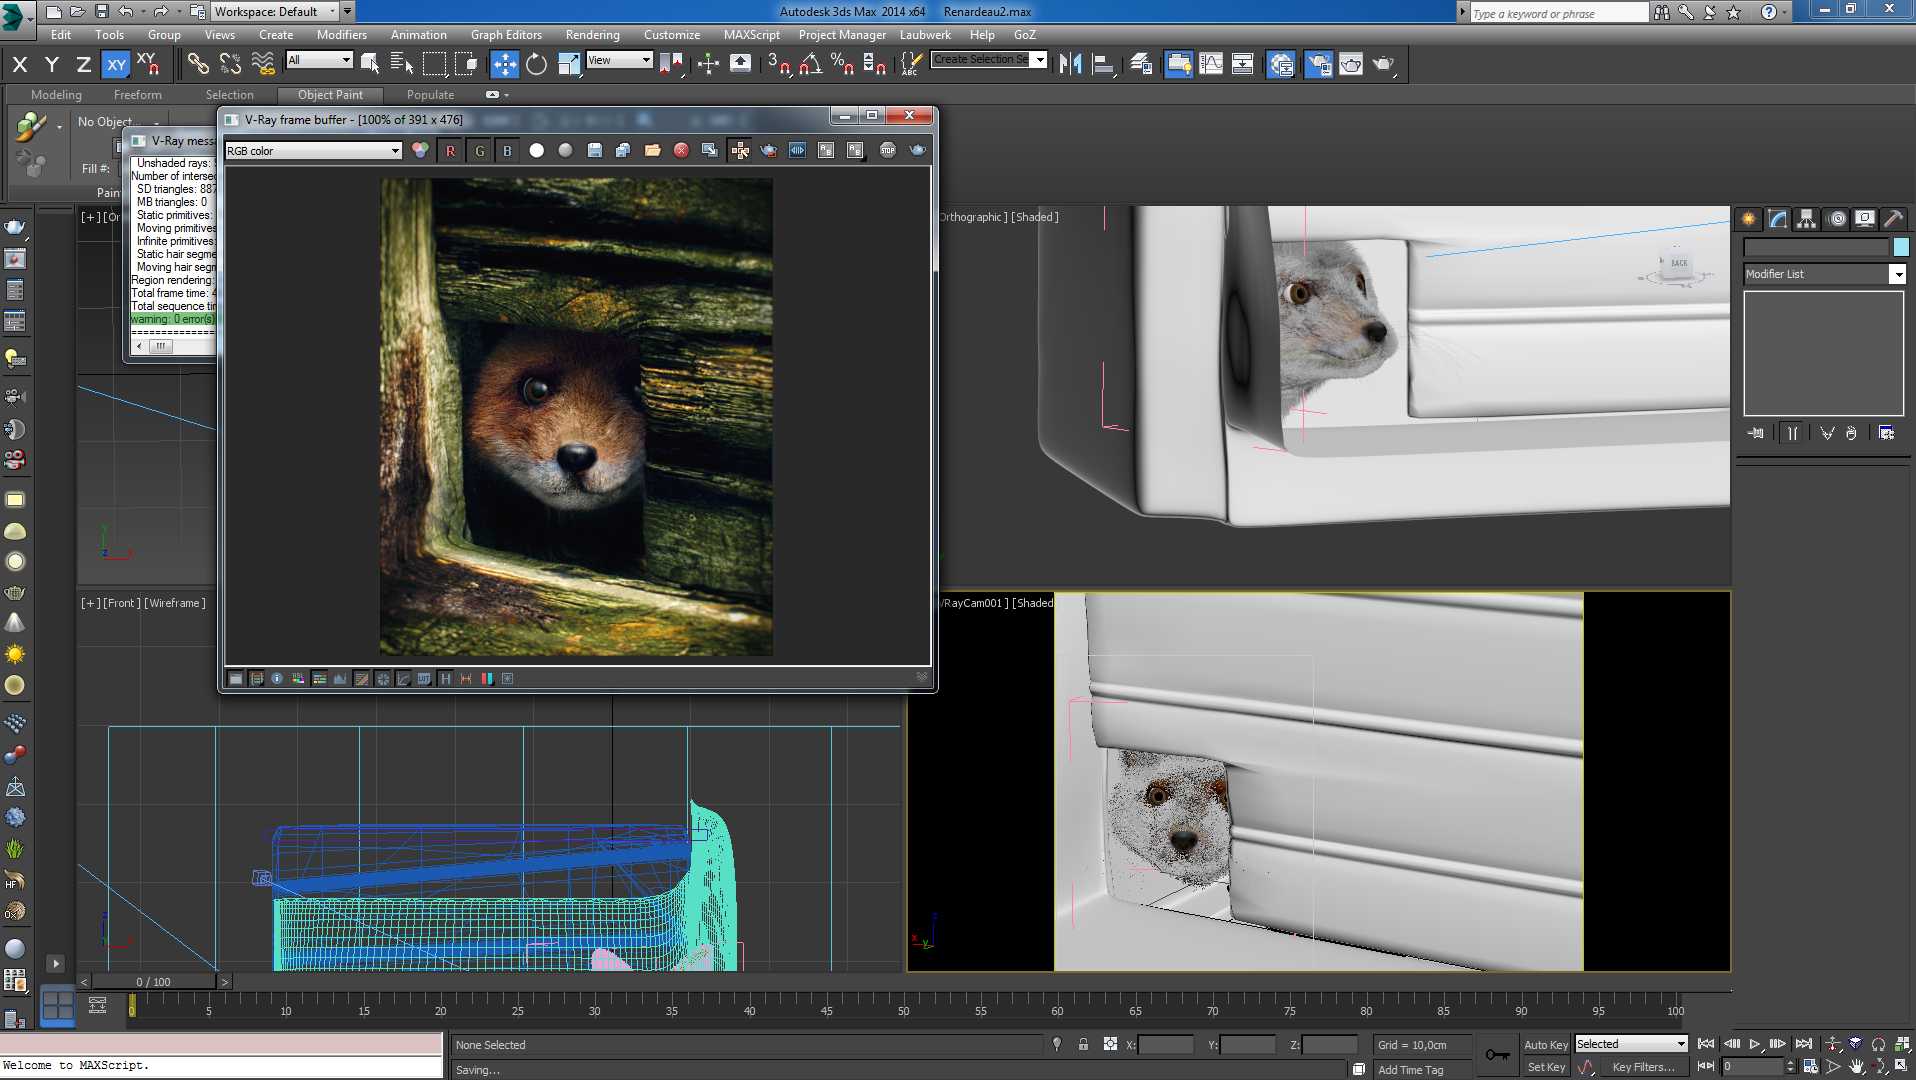
Task: Click the search keyword field
Action: pos(1559,12)
